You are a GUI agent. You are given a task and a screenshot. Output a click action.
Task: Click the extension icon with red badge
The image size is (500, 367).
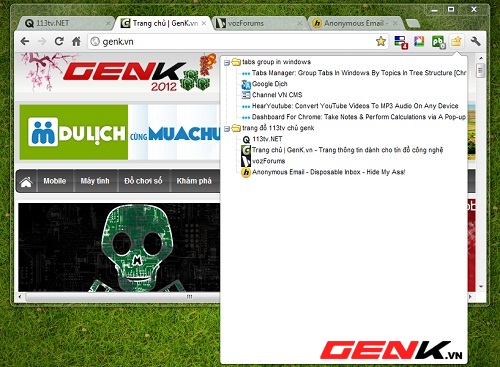click(401, 42)
